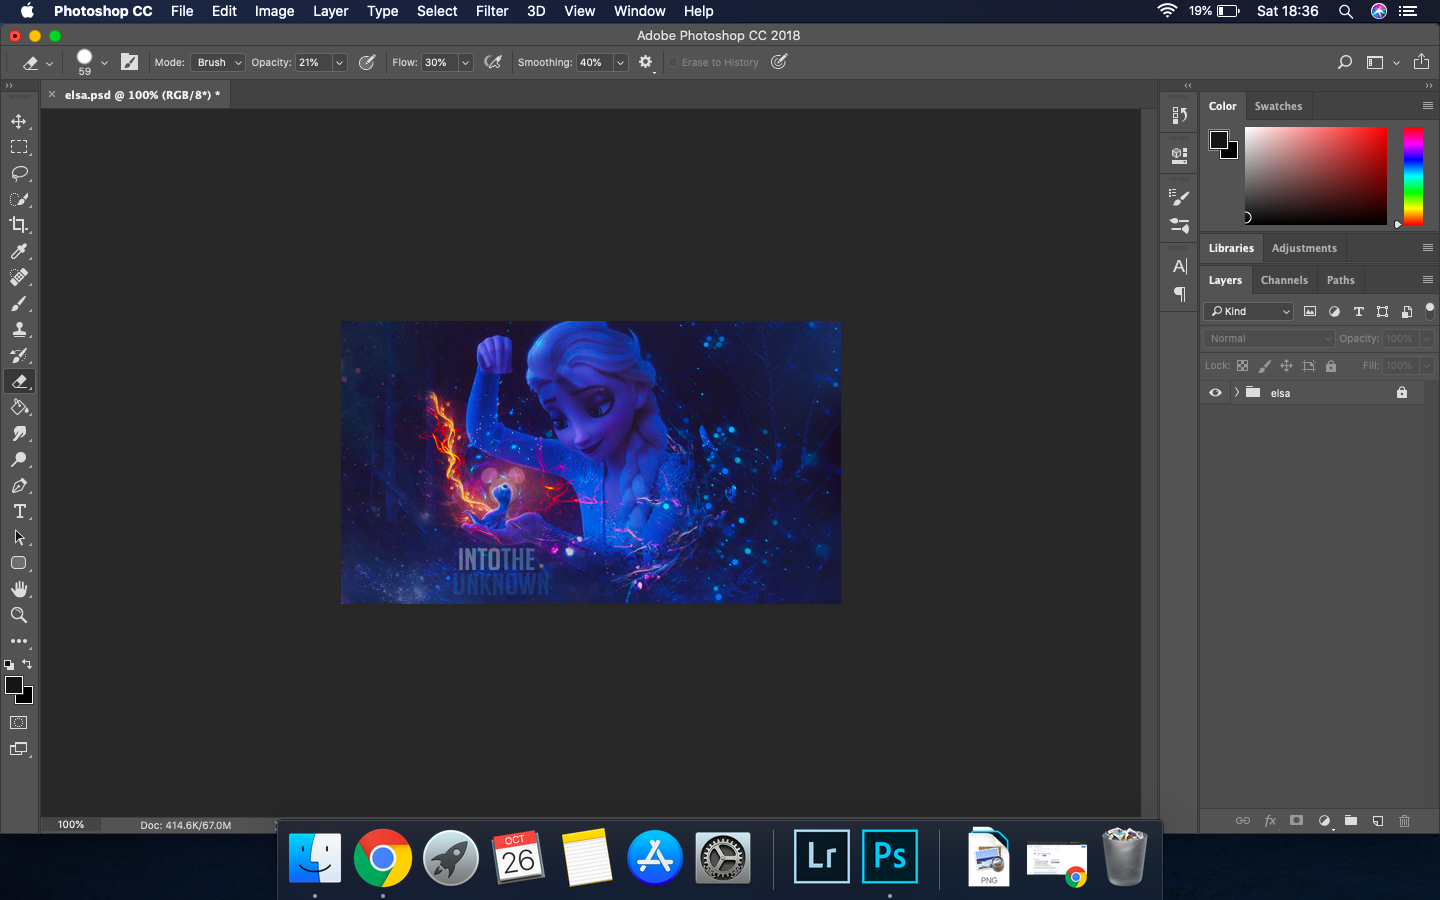Open the Image menu

(x=274, y=11)
